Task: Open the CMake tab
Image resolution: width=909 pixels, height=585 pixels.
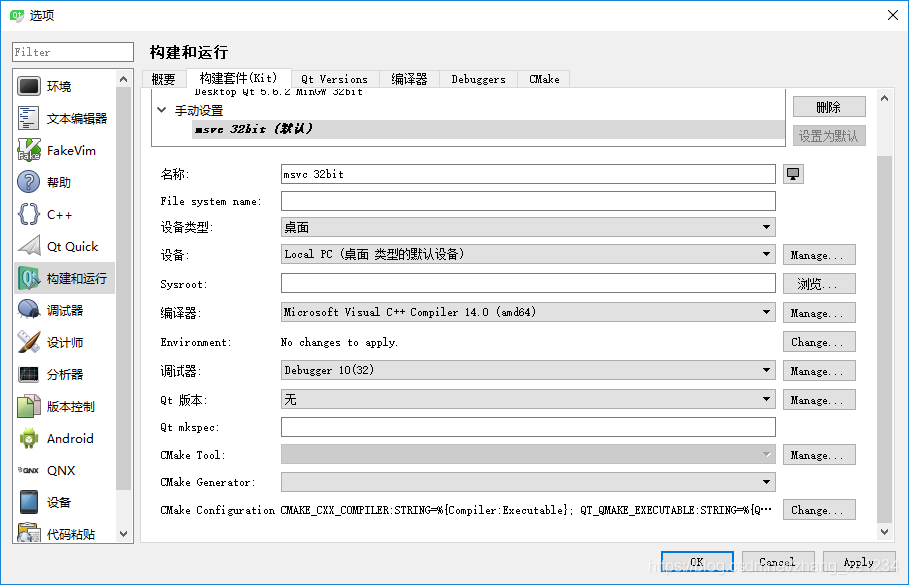Action: click(x=544, y=79)
